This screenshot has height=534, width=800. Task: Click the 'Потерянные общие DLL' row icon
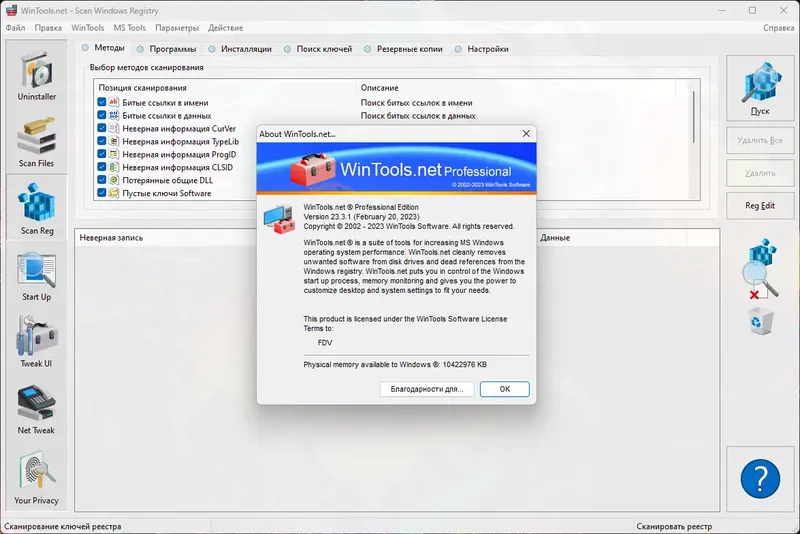pos(113,180)
